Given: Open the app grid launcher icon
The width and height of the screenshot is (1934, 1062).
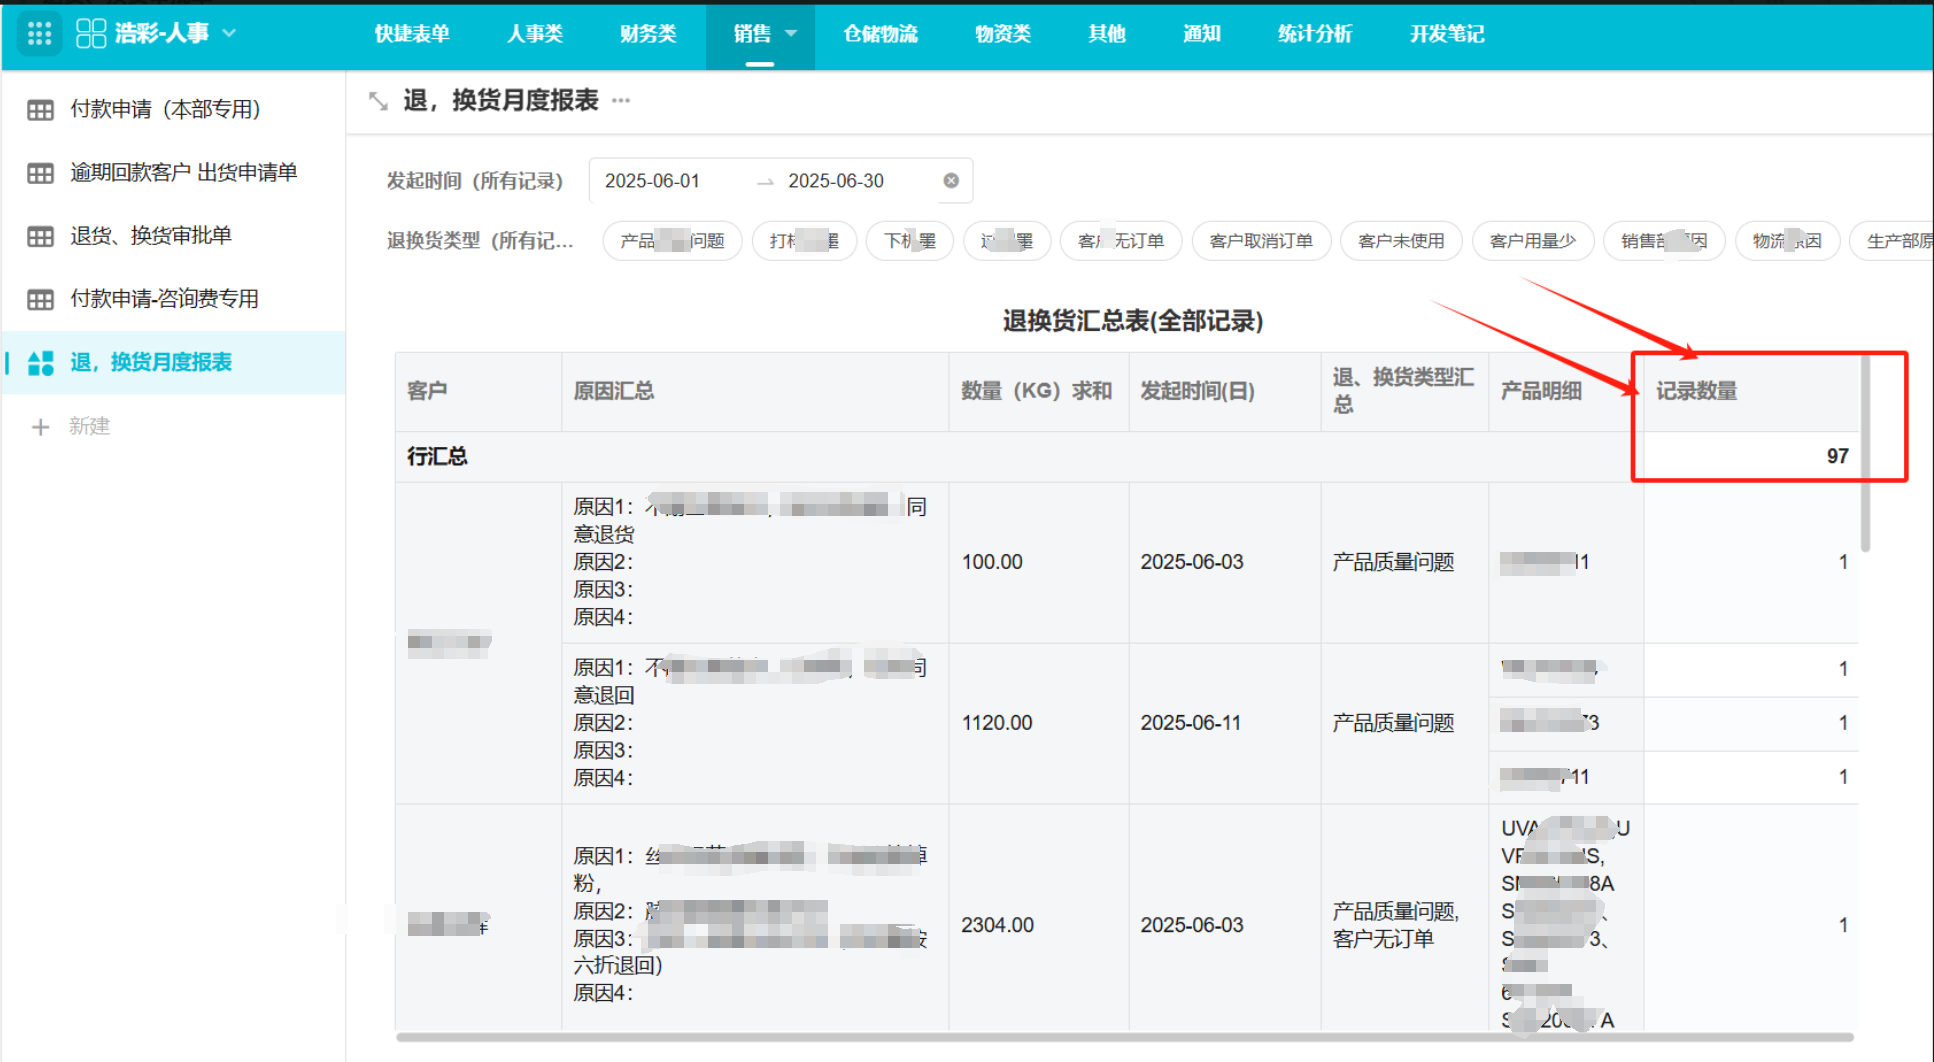Looking at the screenshot, I should click(40, 34).
